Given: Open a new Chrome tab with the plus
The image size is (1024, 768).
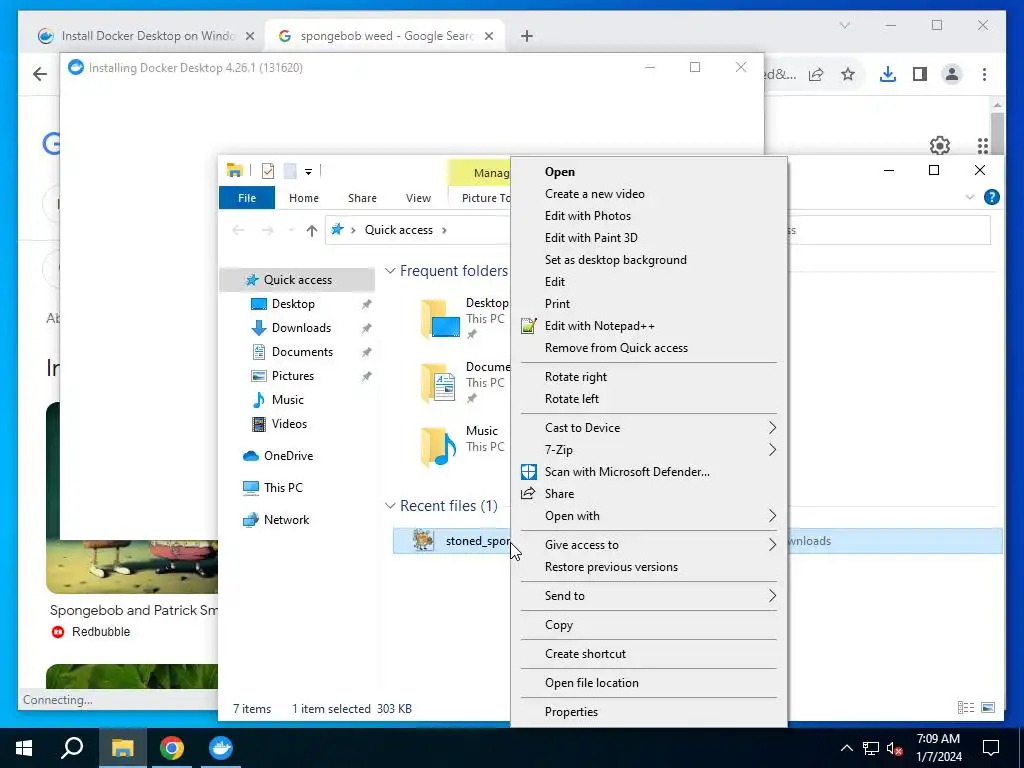Looking at the screenshot, I should point(527,37).
